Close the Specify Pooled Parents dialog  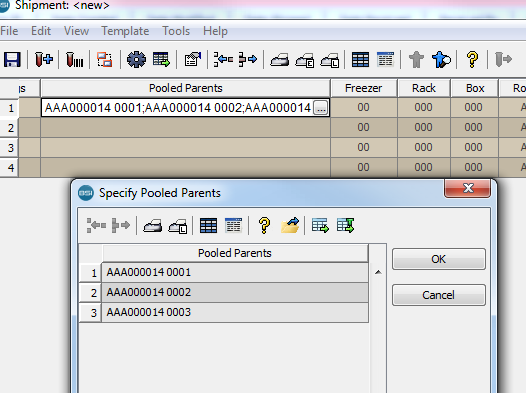[468, 188]
